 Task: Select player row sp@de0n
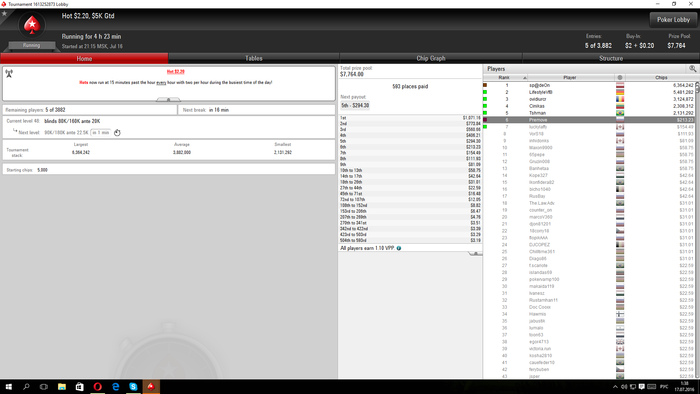click(x=589, y=85)
